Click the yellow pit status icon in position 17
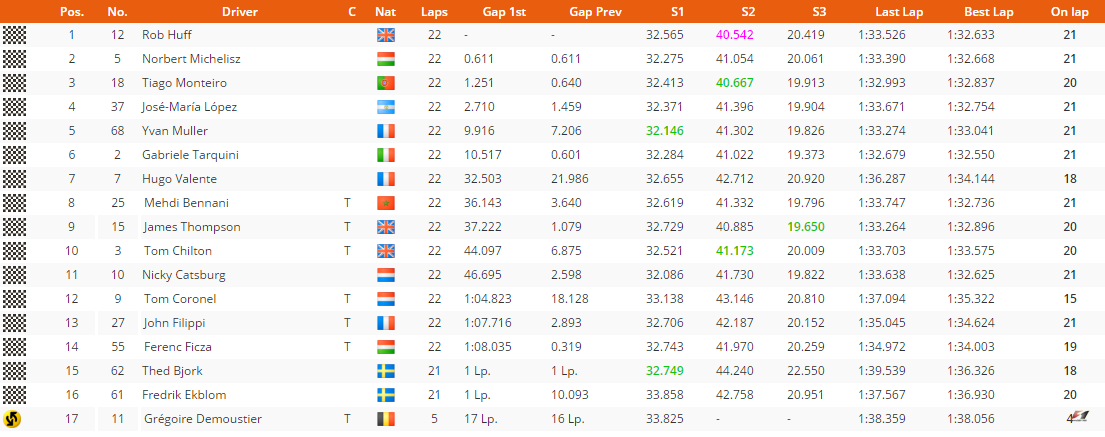The image size is (1105, 437). pos(13,419)
